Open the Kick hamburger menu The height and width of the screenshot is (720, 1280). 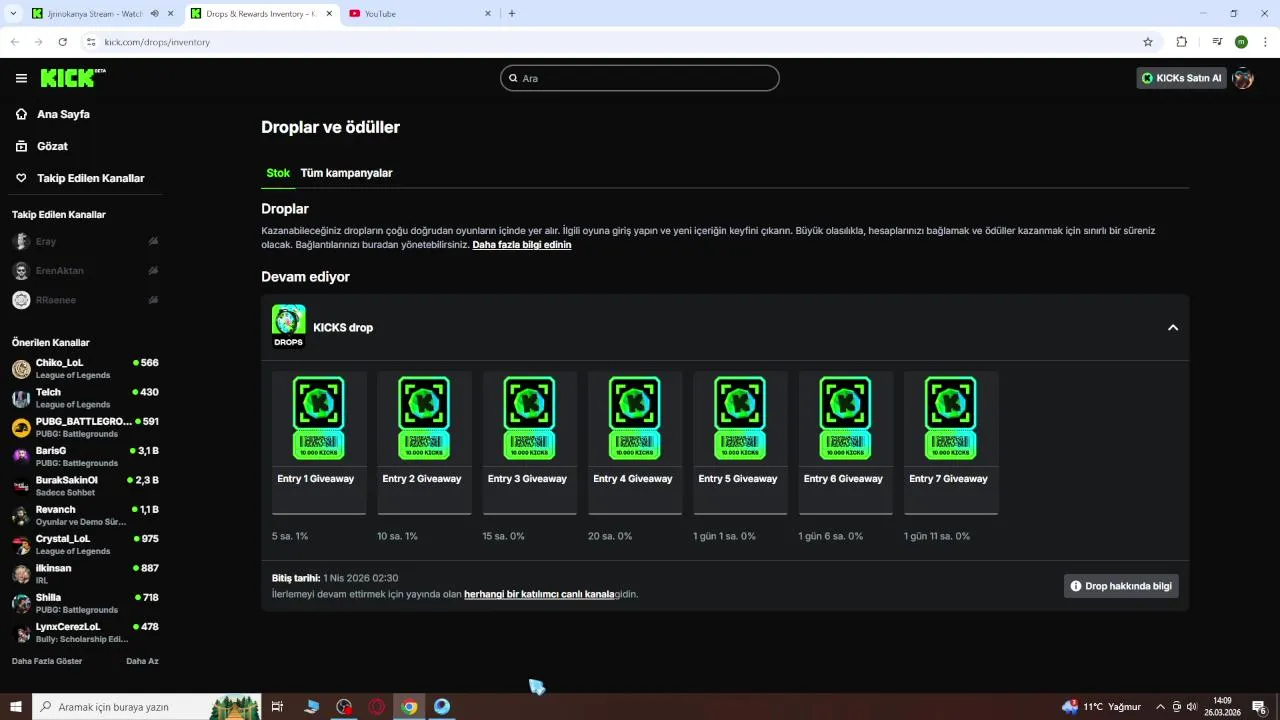pyautogui.click(x=21, y=78)
